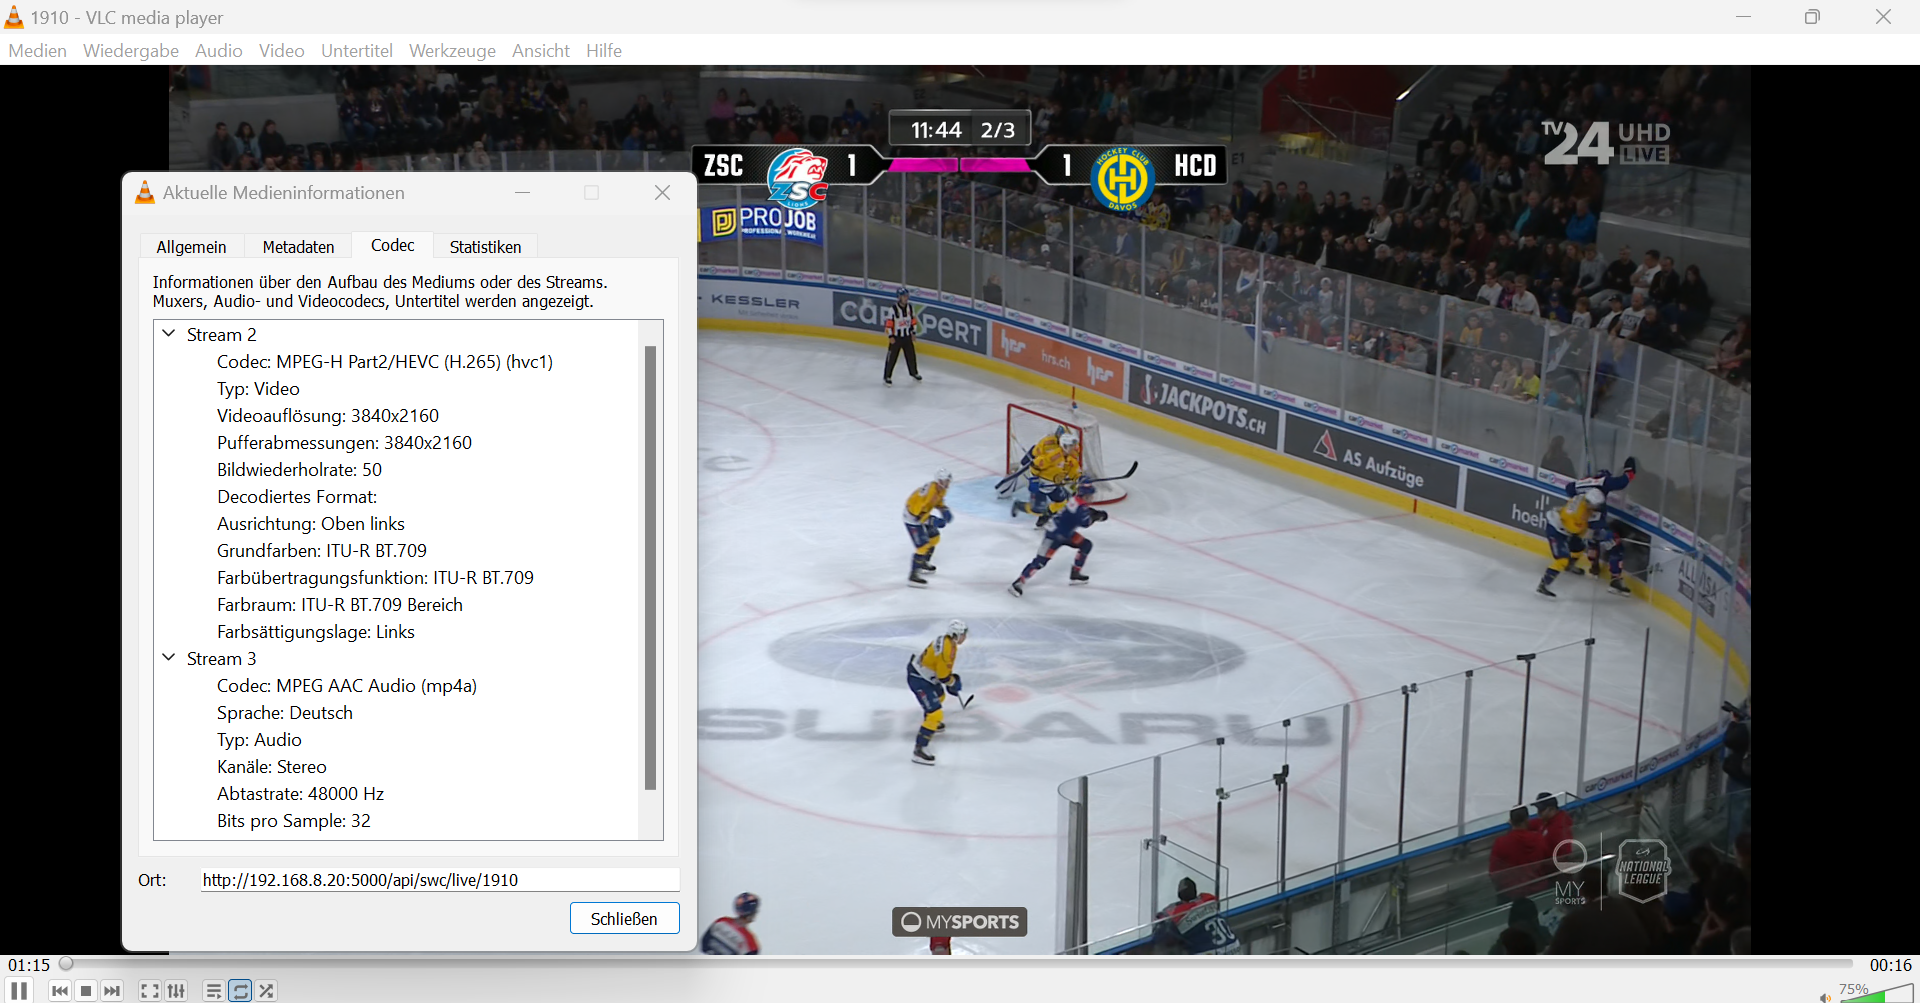Viewport: 1920px width, 1003px height.
Task: Collapse the Stream 3 tree node
Action: tap(169, 658)
